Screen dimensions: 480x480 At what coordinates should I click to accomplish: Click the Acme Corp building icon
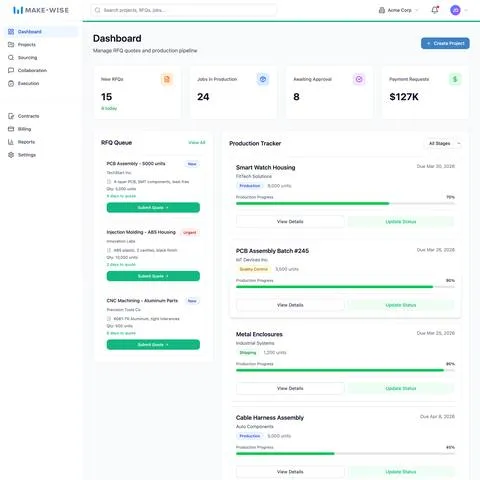(x=382, y=10)
